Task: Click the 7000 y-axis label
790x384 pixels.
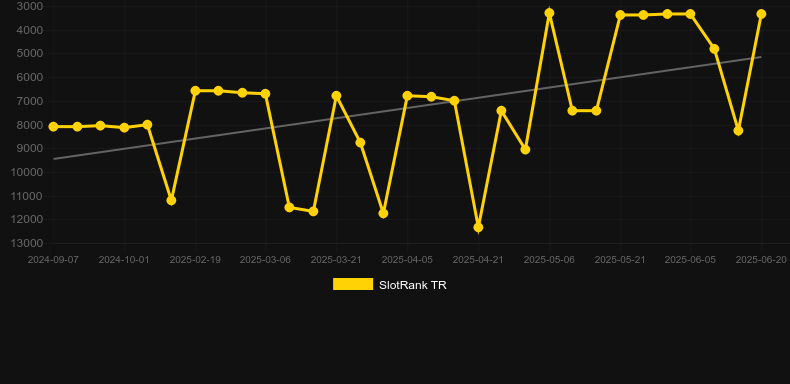Action: coord(30,101)
